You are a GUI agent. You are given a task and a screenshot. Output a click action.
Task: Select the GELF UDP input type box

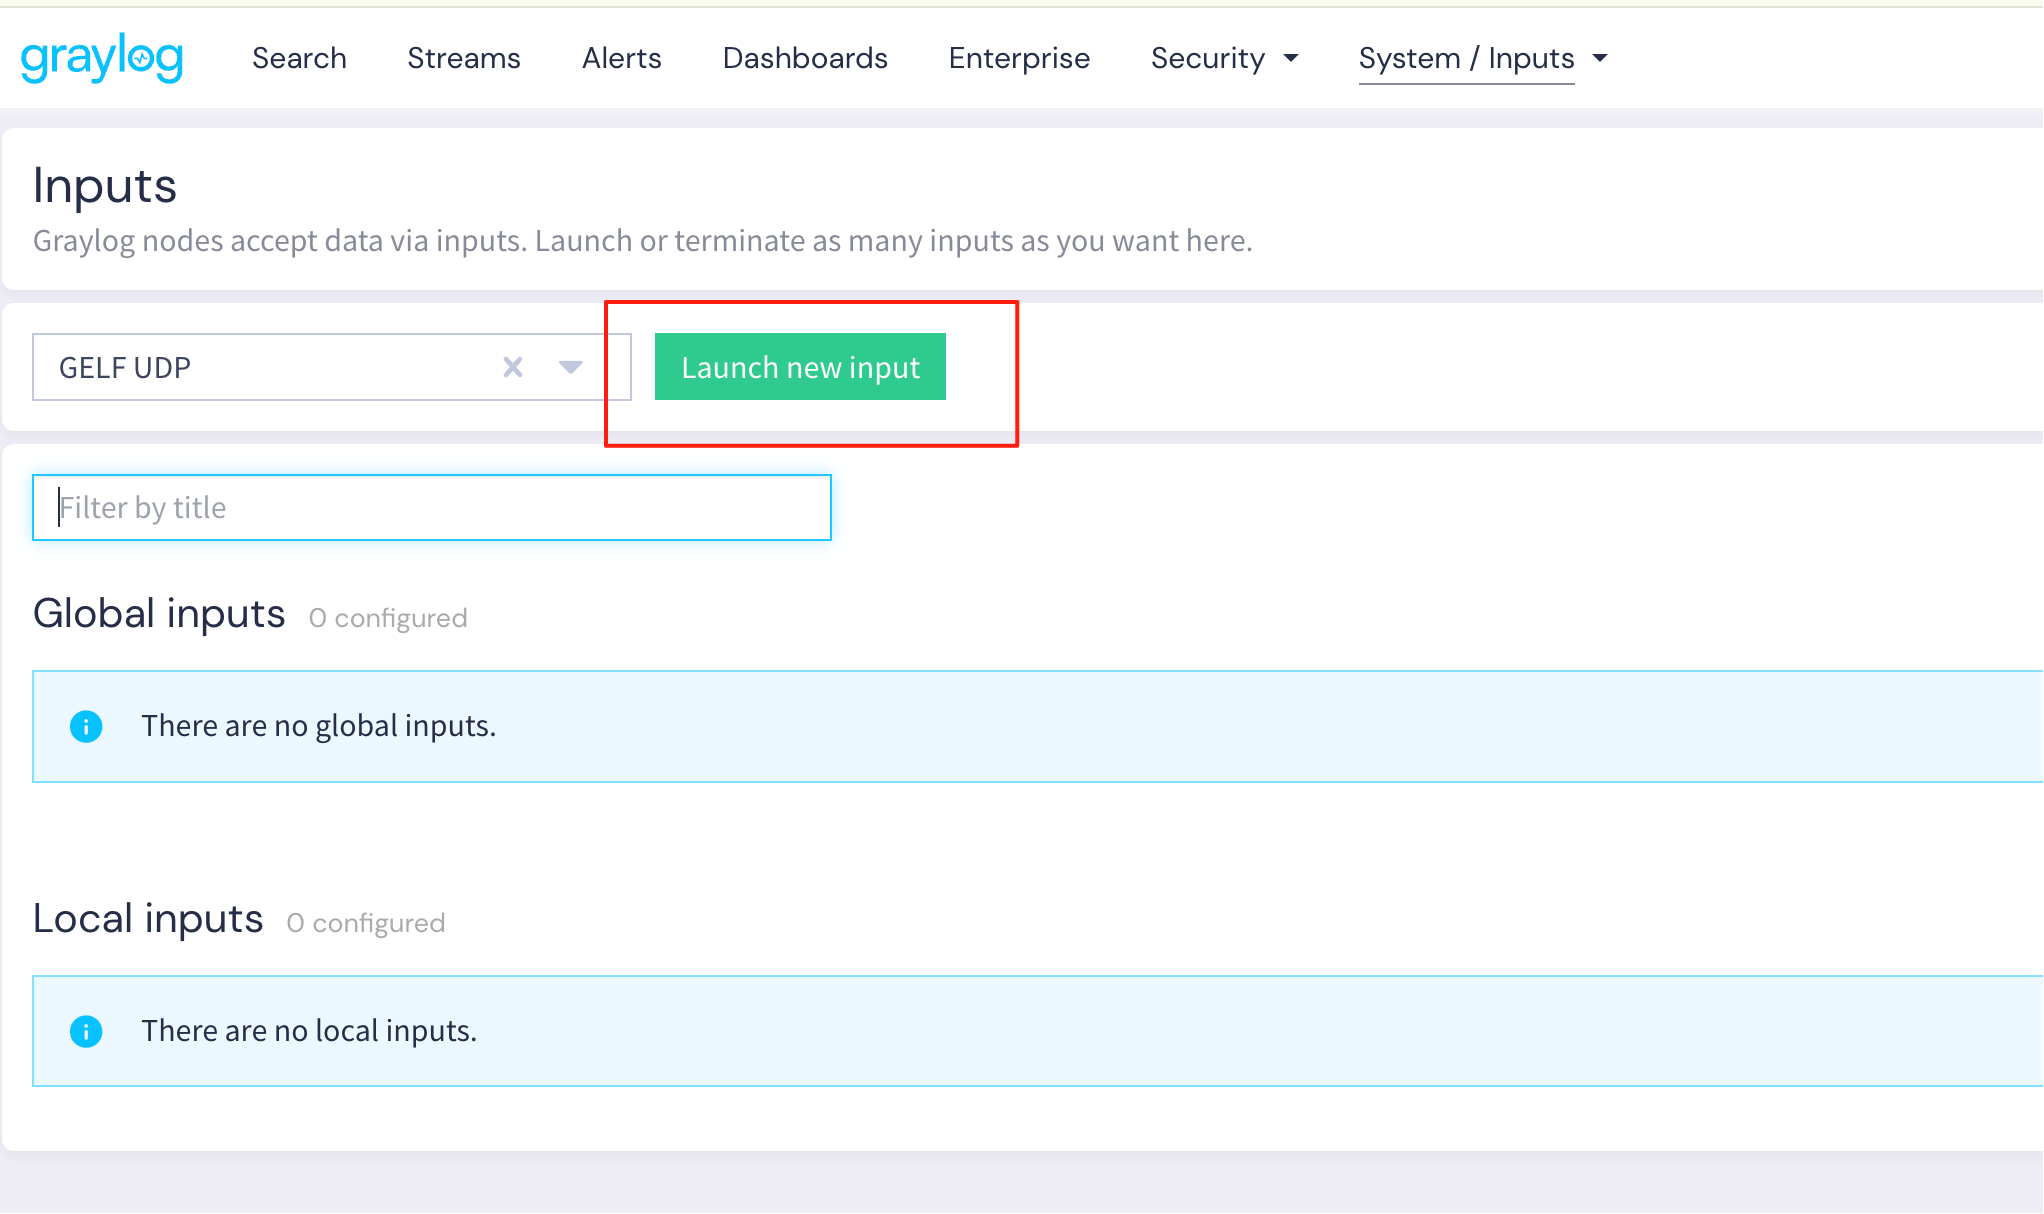click(332, 367)
